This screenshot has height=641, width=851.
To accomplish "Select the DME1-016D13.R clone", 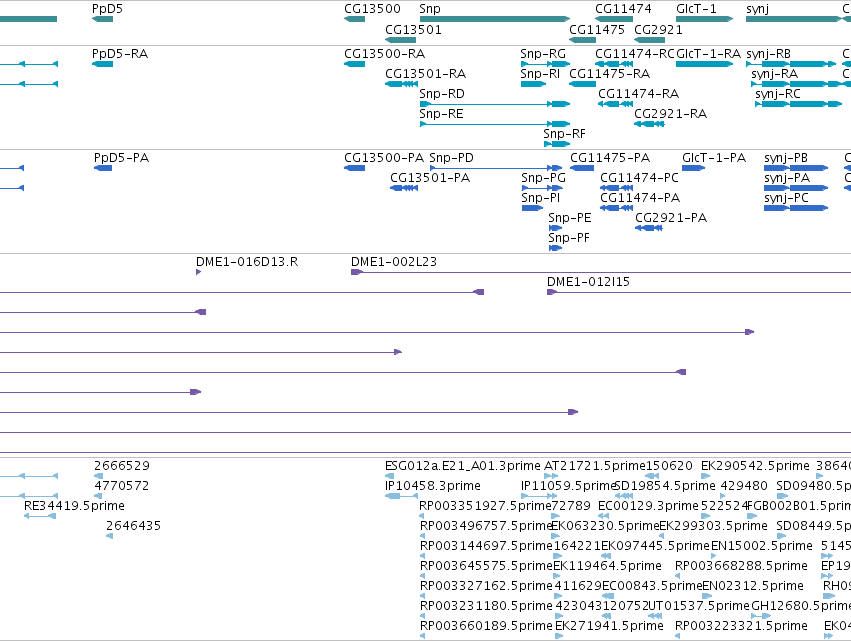I will 199,272.
